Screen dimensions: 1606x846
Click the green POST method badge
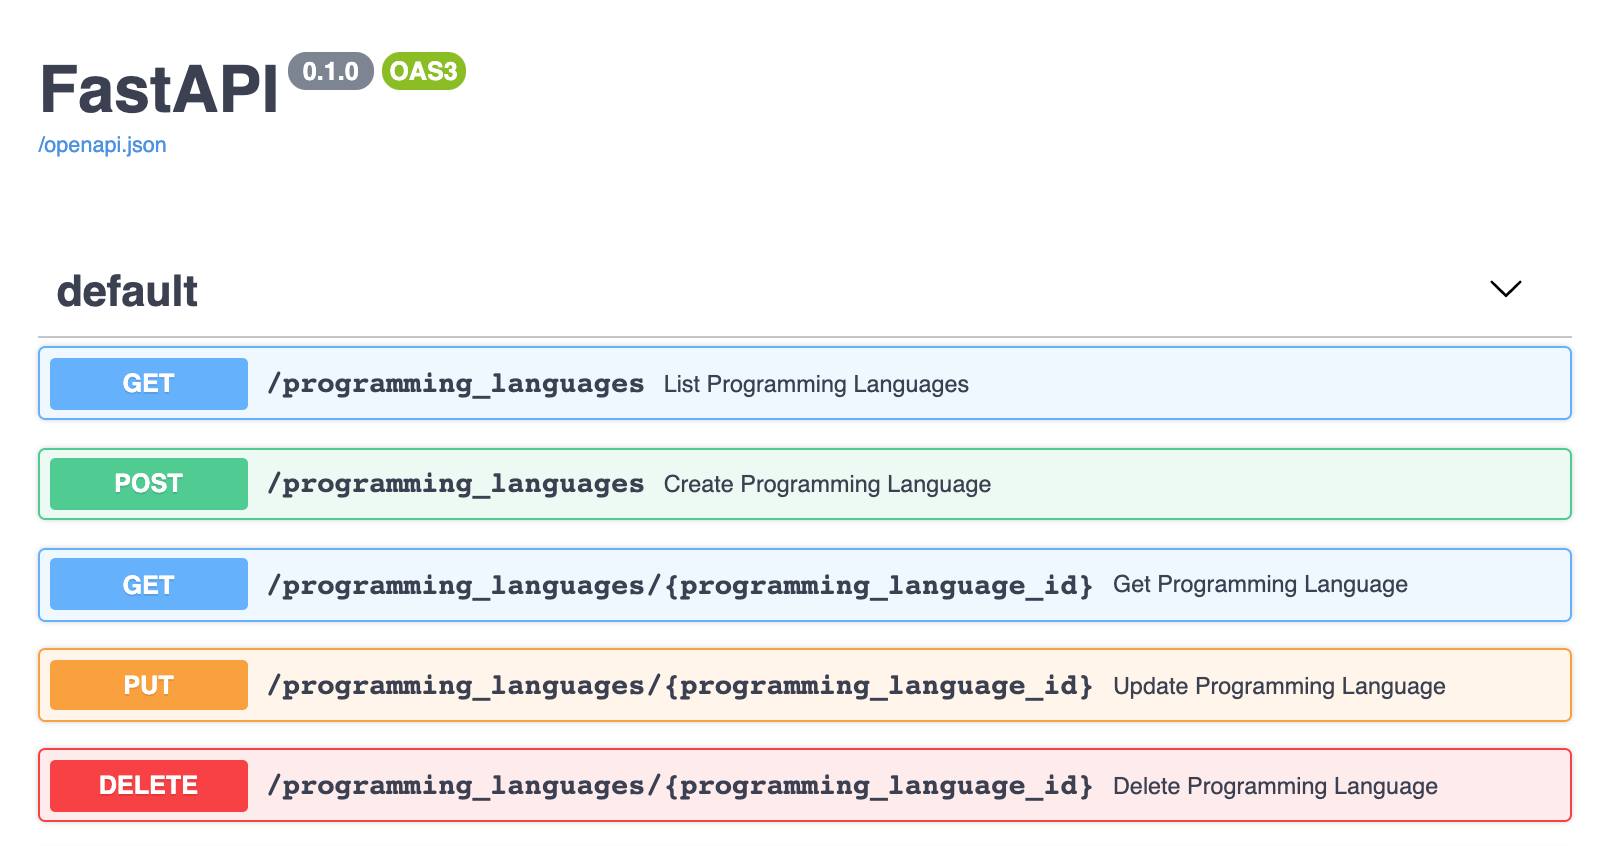(x=149, y=484)
